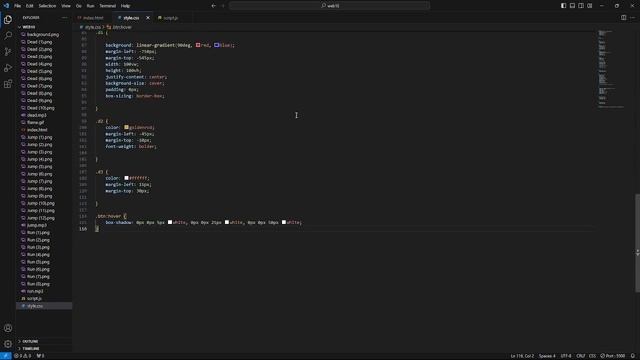
Task: Open Explorer Views and More Actions ellipsis
Action: tap(64, 18)
